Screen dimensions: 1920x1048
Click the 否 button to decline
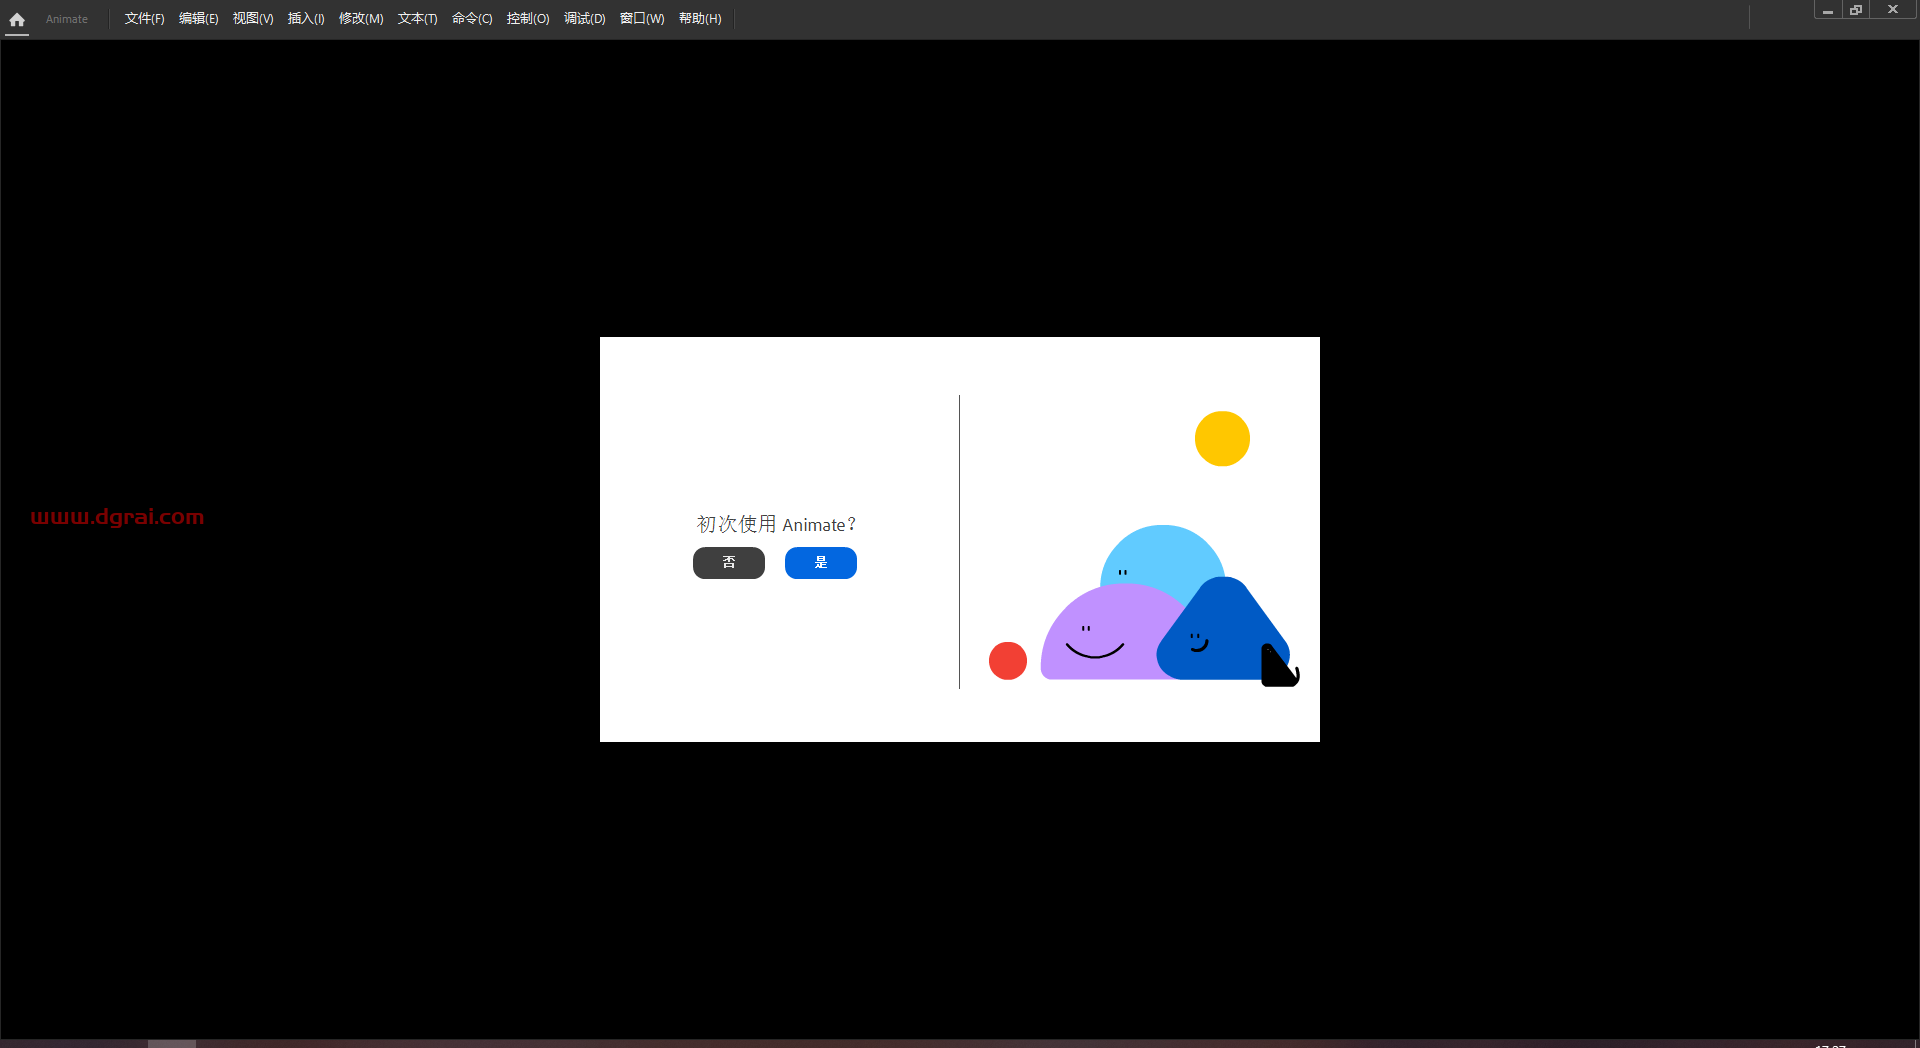click(x=728, y=563)
